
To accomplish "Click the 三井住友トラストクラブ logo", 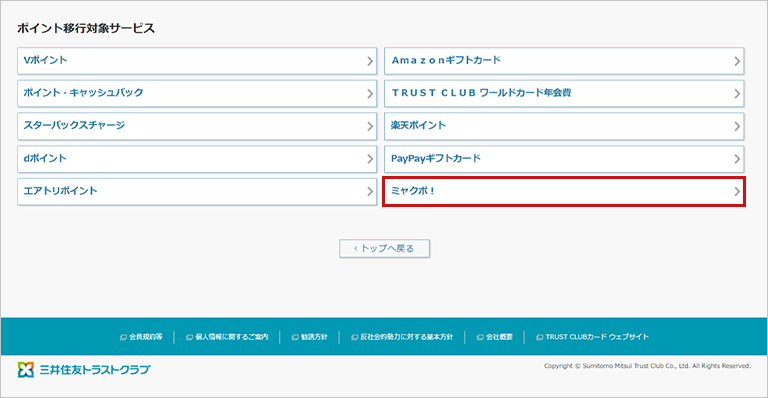I will pos(84,370).
